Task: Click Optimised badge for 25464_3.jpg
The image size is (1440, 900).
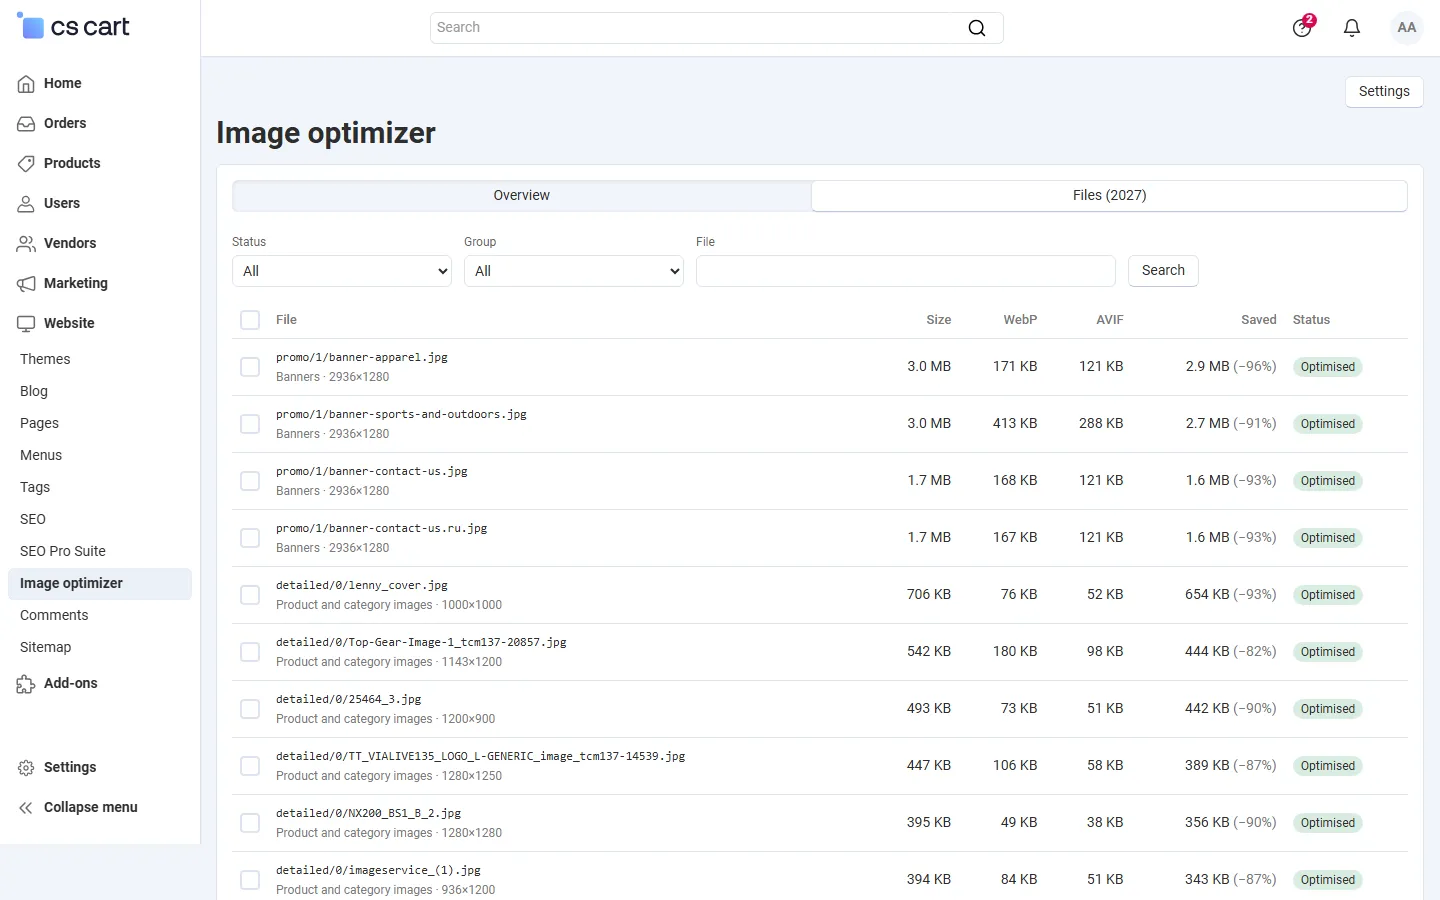Action: [1327, 709]
